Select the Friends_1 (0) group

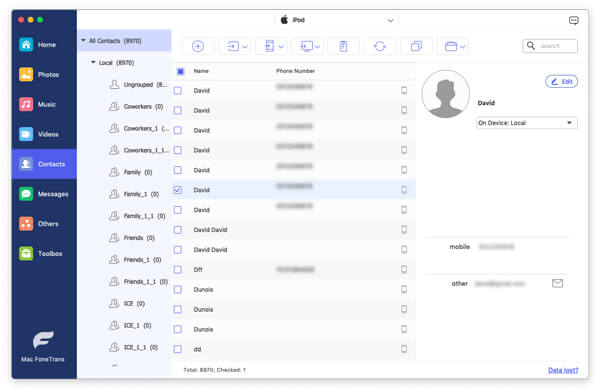click(x=135, y=260)
